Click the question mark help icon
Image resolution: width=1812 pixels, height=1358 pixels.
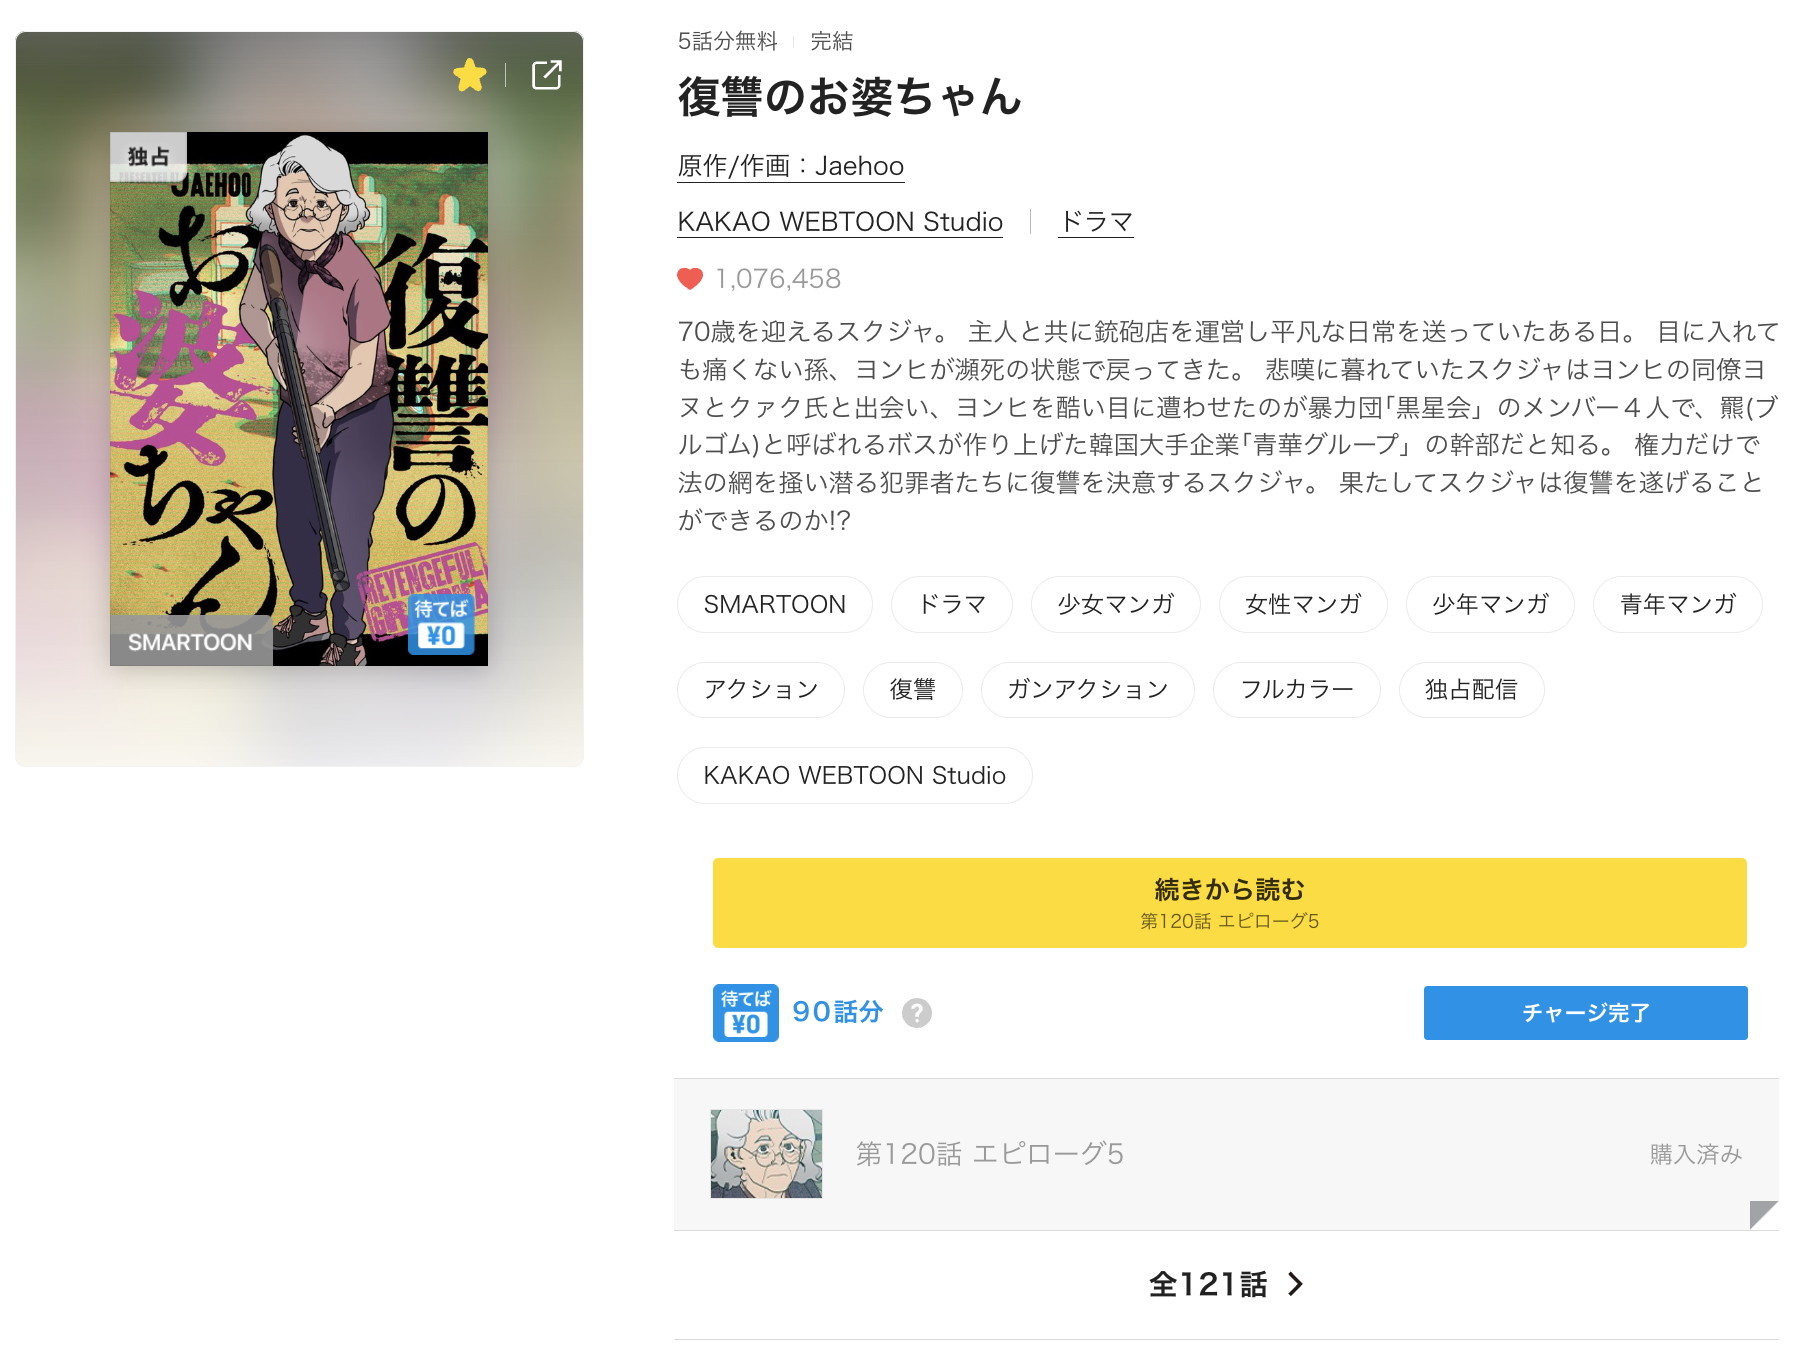tap(916, 1013)
